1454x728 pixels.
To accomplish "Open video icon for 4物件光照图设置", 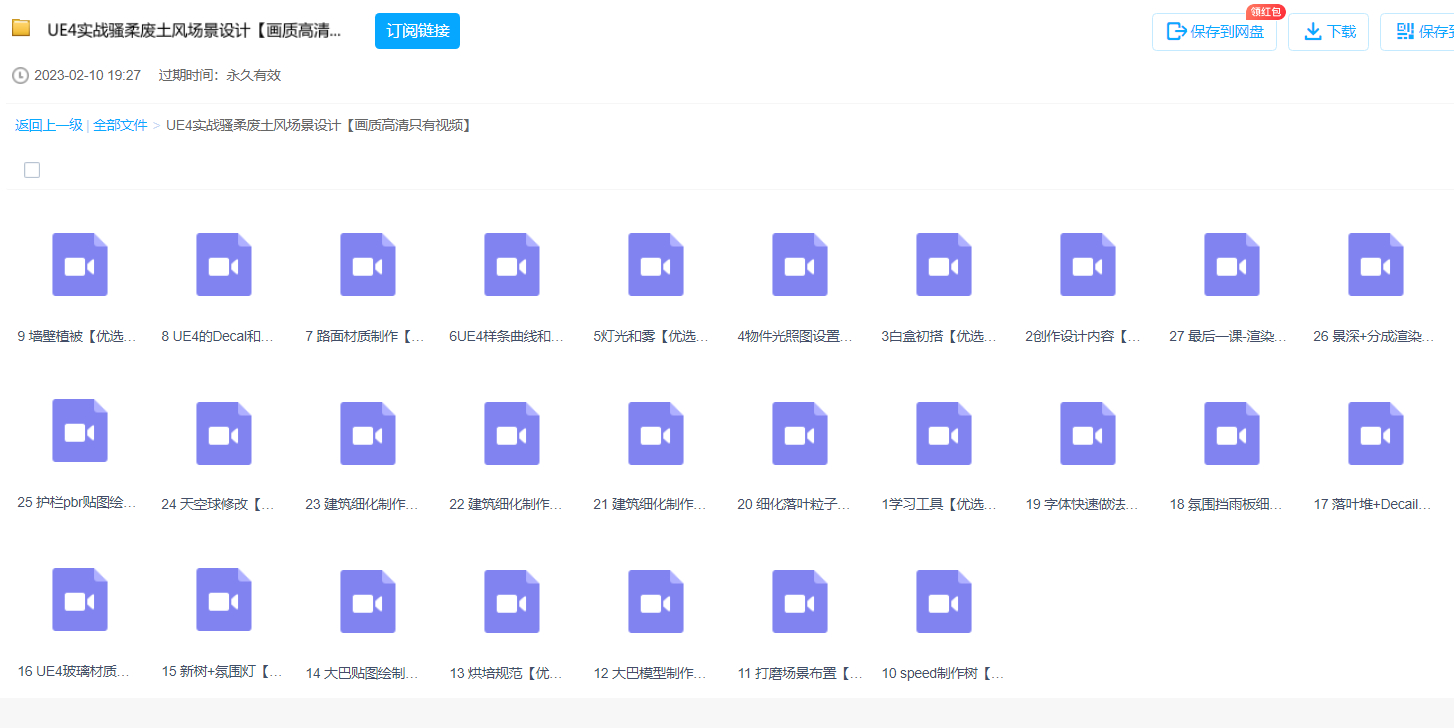I will [x=799, y=264].
